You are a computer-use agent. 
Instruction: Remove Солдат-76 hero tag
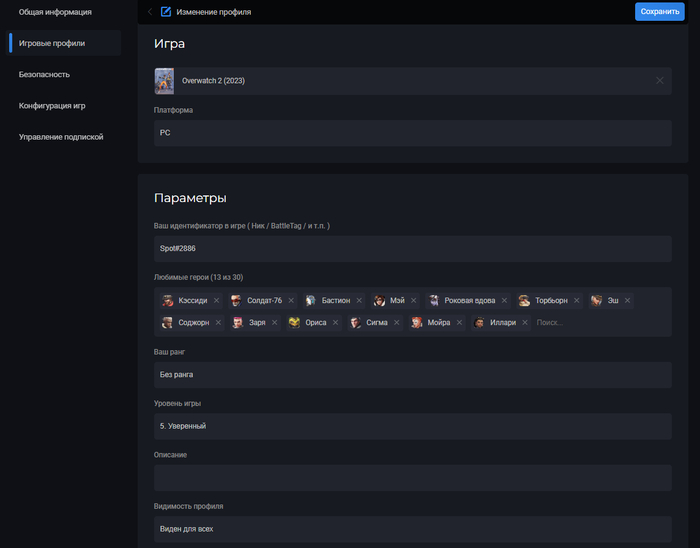pyautogui.click(x=290, y=300)
